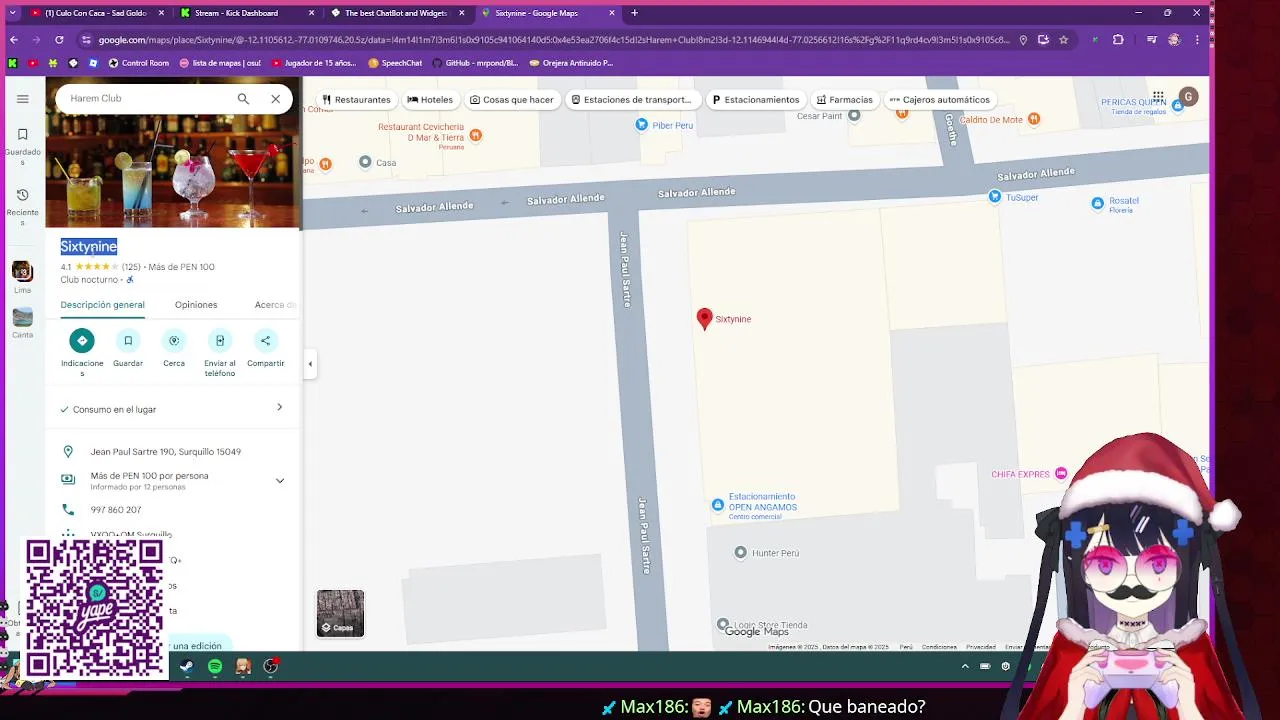The height and width of the screenshot is (720, 1280).
Task: Click the url address bar
Action: (555, 40)
